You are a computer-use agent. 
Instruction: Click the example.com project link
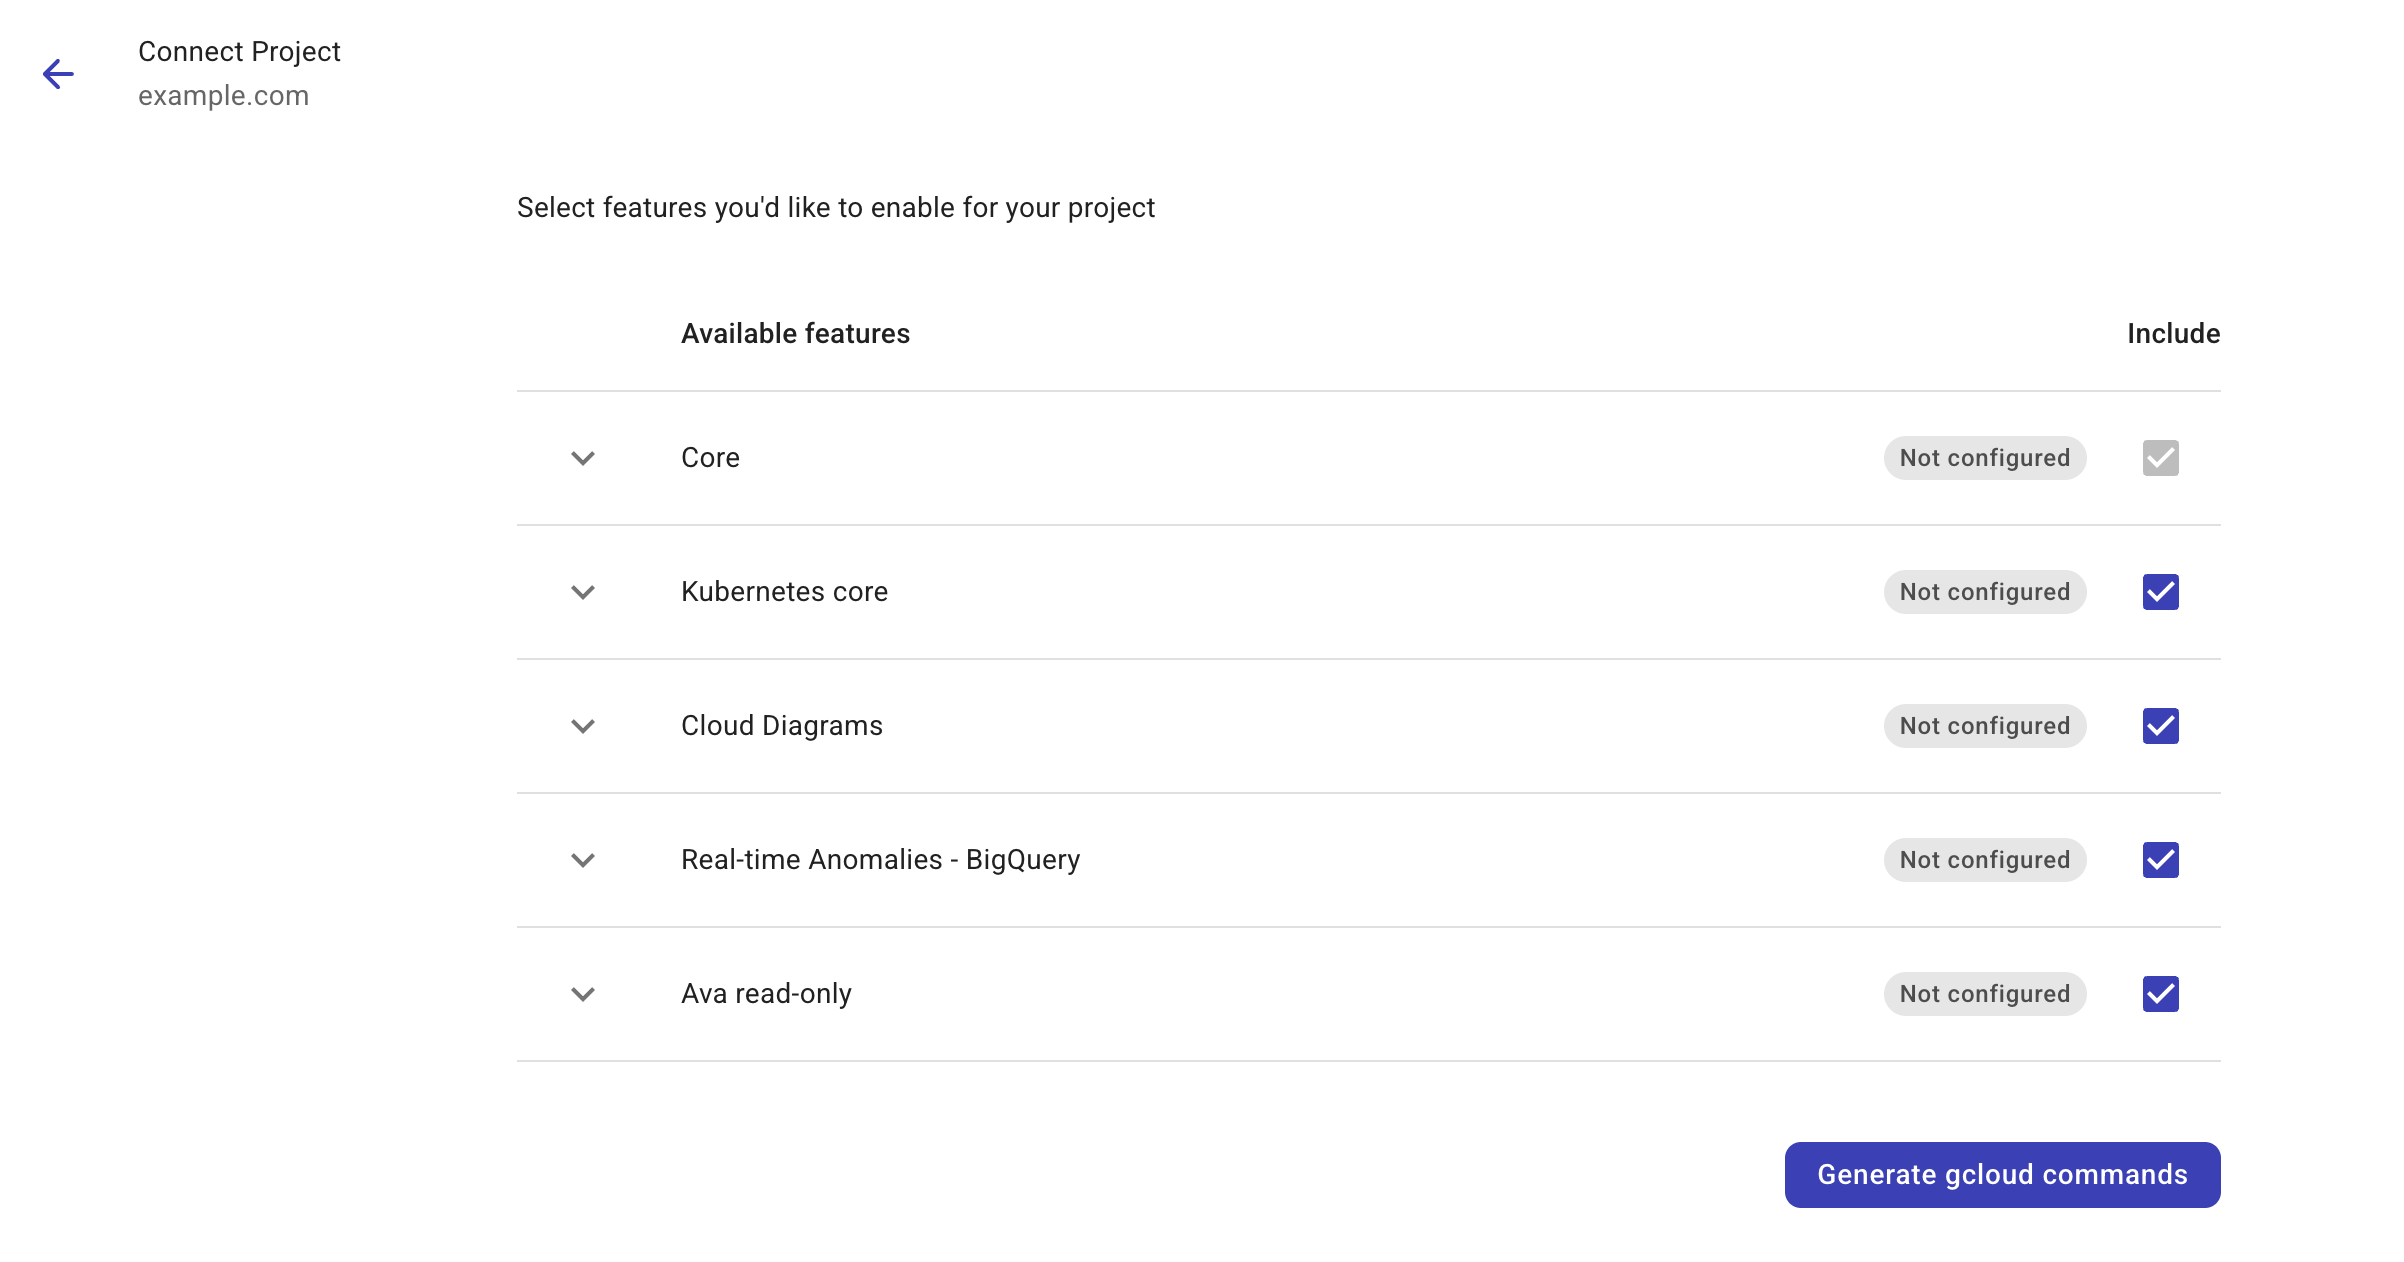pos(223,96)
